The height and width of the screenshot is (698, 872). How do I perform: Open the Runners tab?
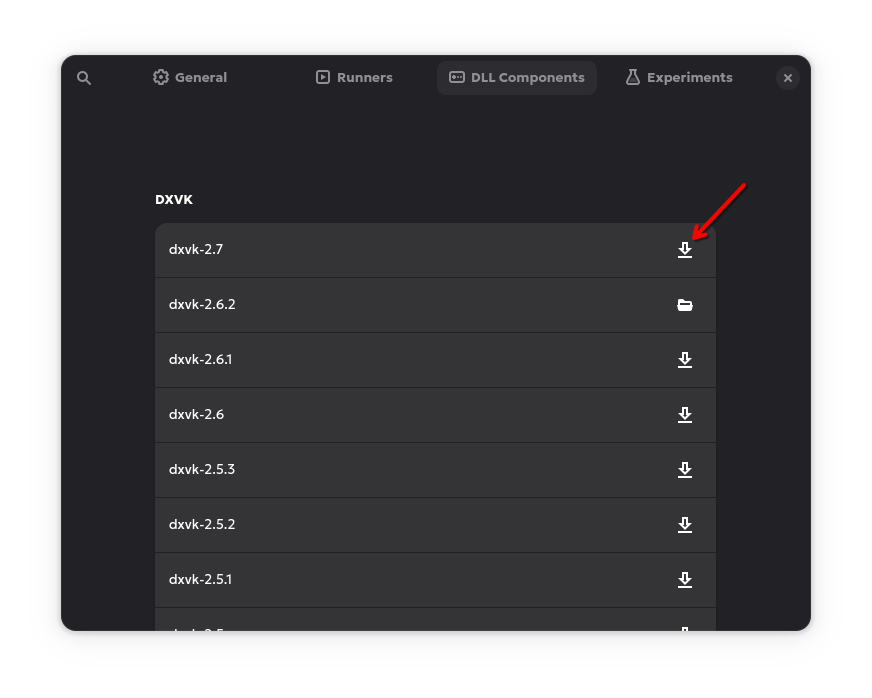(x=354, y=78)
